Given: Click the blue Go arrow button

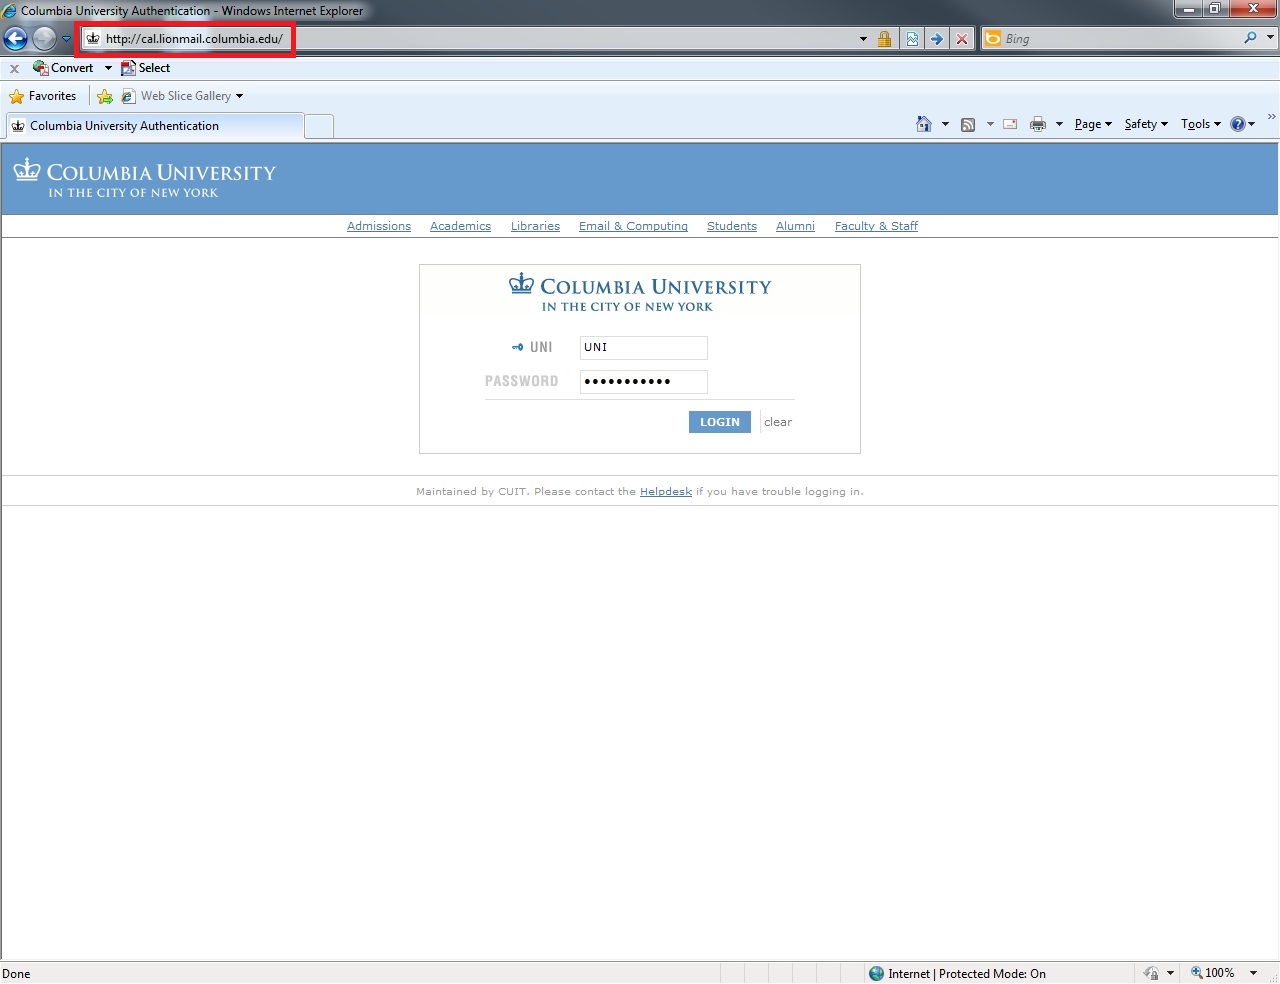Looking at the screenshot, I should click(937, 39).
